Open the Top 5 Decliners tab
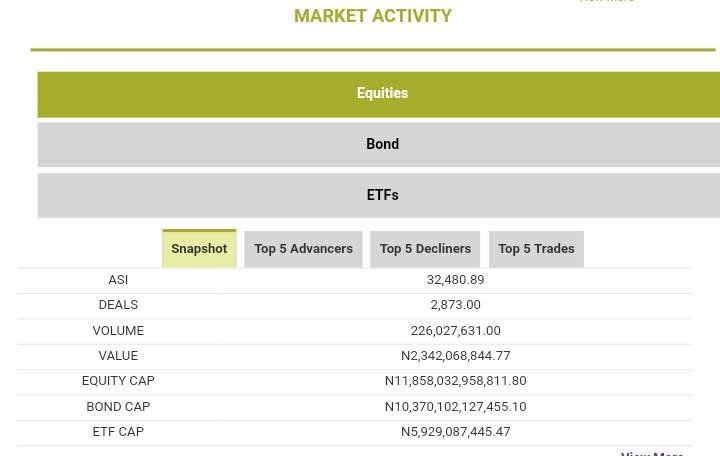Image resolution: width=720 pixels, height=456 pixels. tap(425, 249)
